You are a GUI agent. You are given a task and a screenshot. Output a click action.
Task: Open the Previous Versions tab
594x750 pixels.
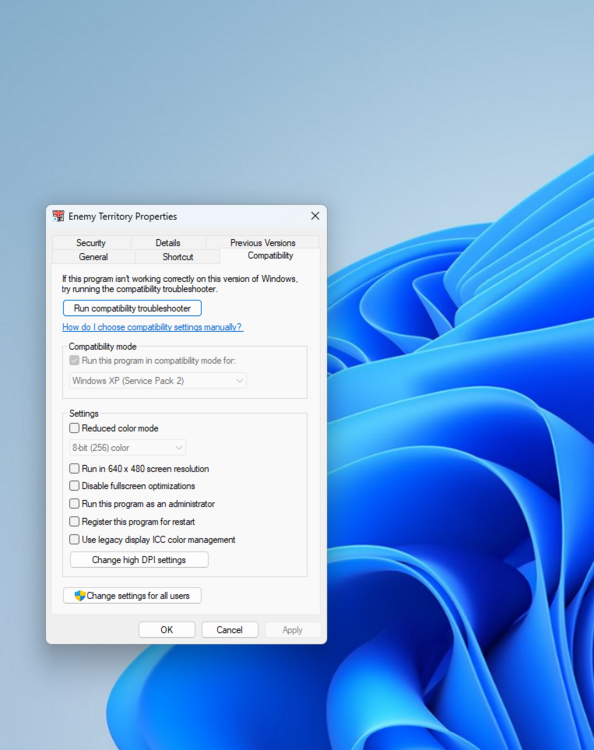(263, 243)
